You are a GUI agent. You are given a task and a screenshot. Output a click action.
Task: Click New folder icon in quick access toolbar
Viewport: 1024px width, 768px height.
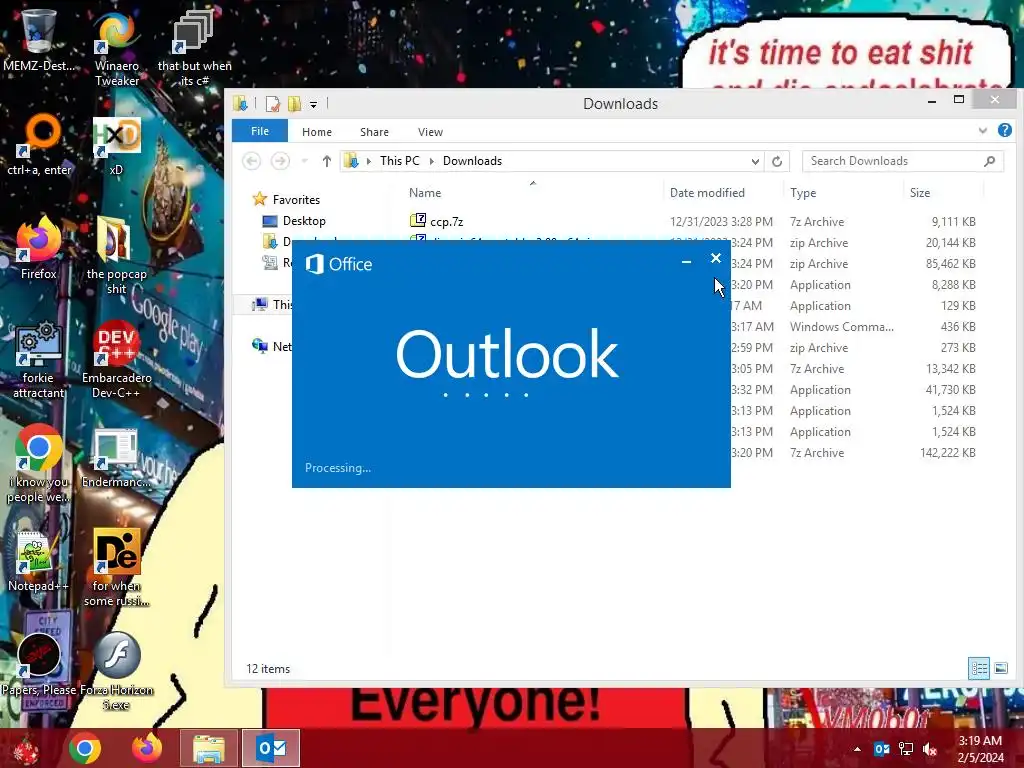[295, 104]
